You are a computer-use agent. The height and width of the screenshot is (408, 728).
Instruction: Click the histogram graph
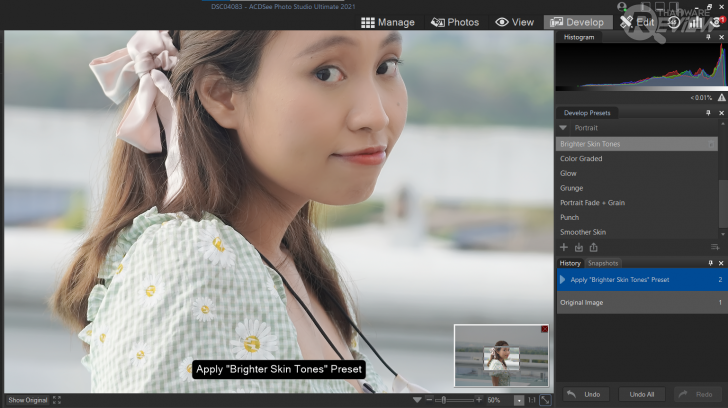(642, 65)
